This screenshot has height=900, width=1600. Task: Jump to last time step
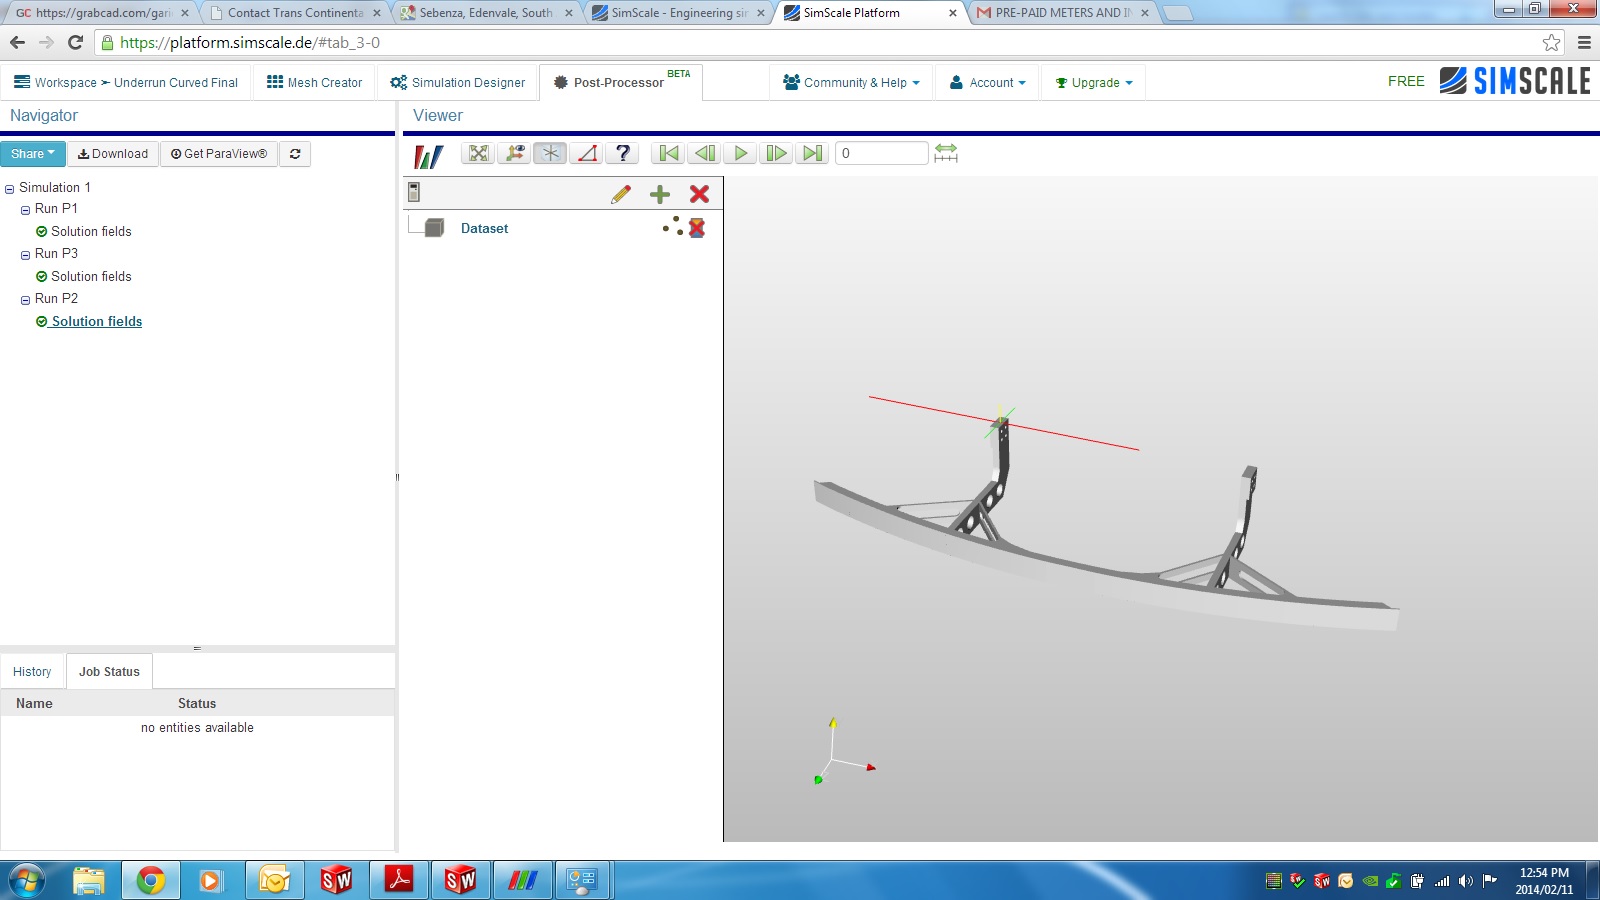[813, 153]
